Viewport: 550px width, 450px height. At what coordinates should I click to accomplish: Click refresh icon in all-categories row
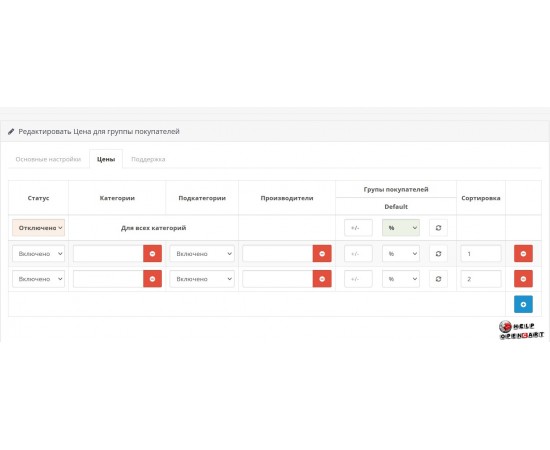coord(438,228)
